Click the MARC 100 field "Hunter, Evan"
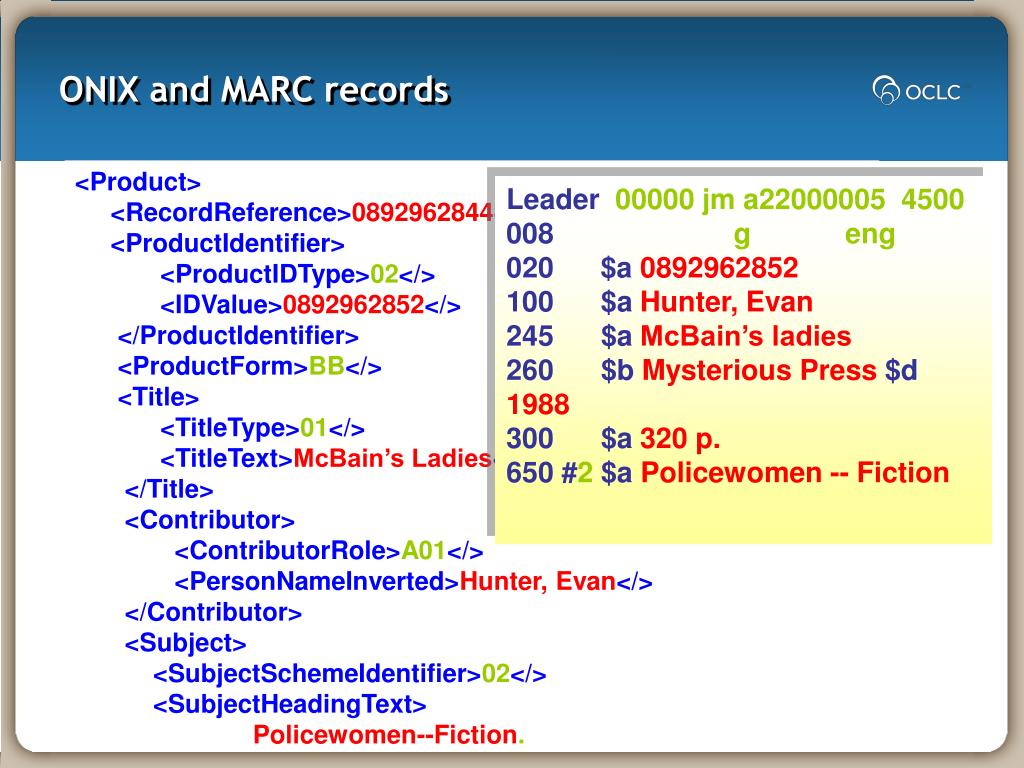The width and height of the screenshot is (1024, 768). pos(660,302)
